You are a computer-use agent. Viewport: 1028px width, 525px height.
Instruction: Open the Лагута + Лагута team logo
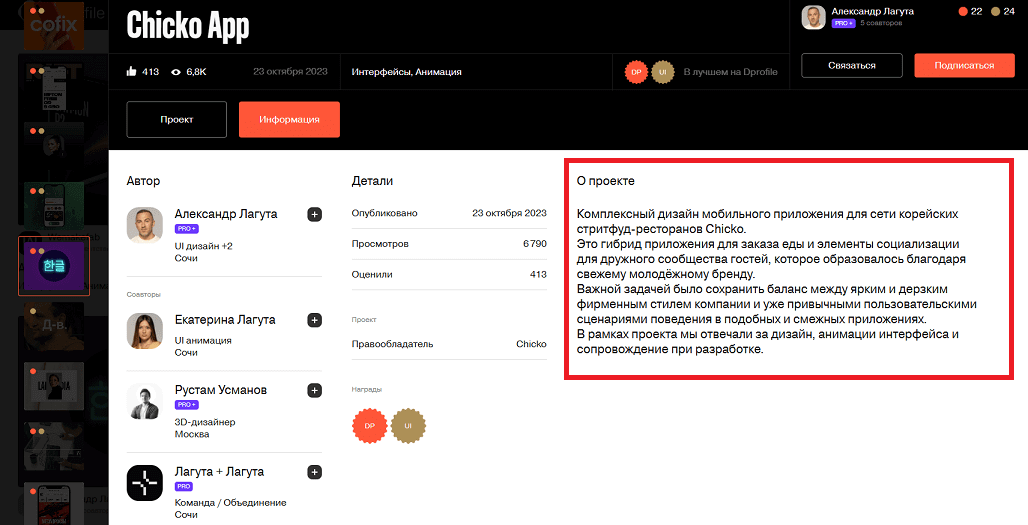coord(144,483)
